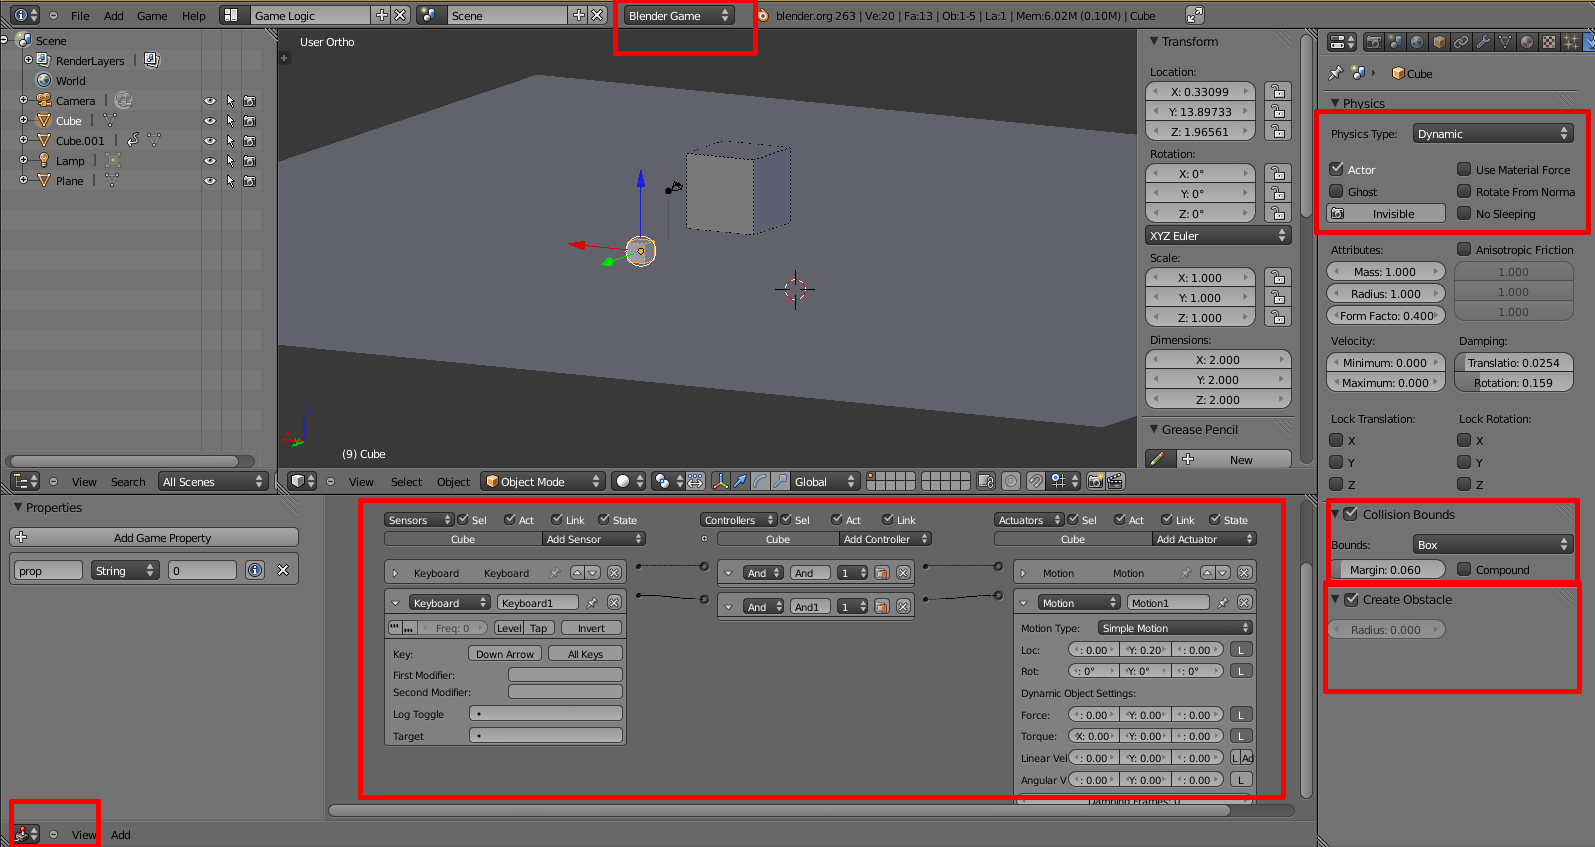Viewport: 1595px width, 847px height.
Task: Toggle fullscreen icon in the top header
Action: click(x=1195, y=15)
